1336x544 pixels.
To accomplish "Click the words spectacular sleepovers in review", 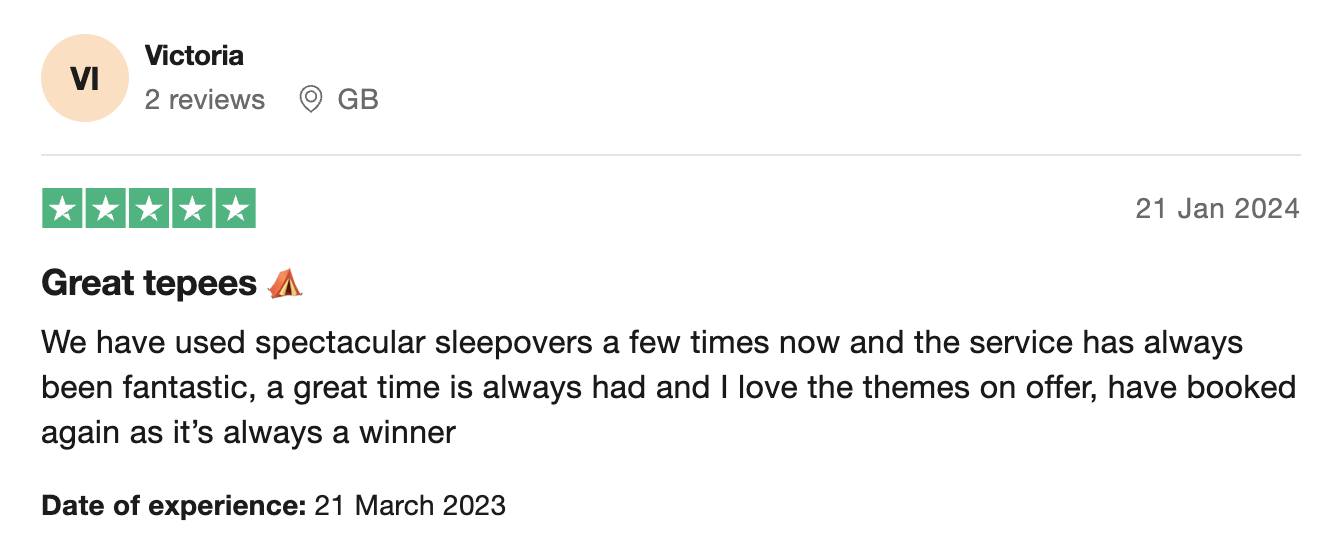I will 428,344.
